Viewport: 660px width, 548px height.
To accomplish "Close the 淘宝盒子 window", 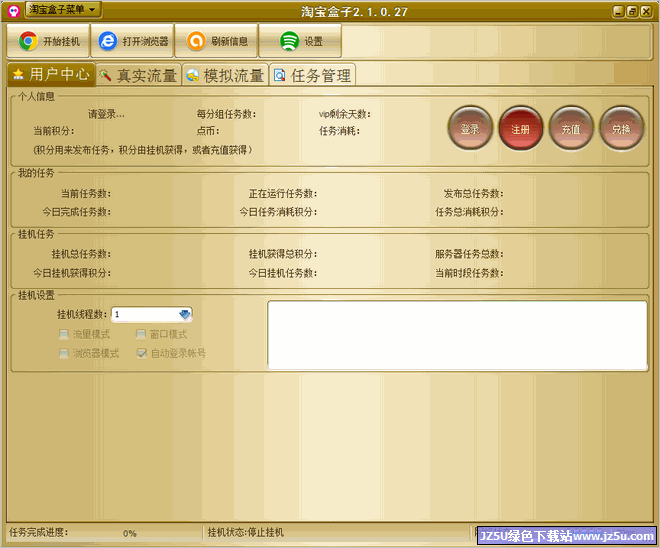I will 646,11.
